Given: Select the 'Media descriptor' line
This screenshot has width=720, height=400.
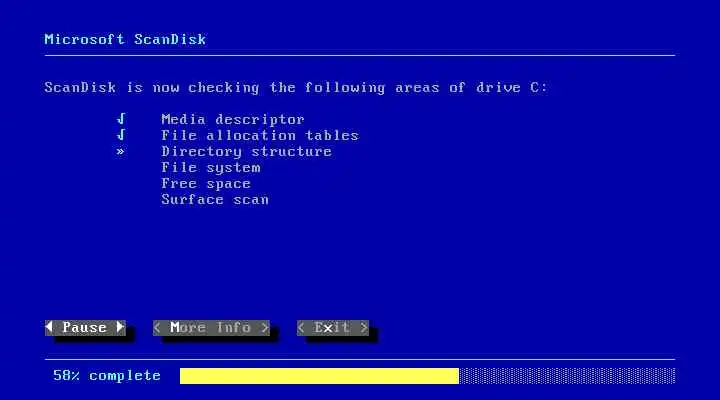Looking at the screenshot, I should coord(233,119).
